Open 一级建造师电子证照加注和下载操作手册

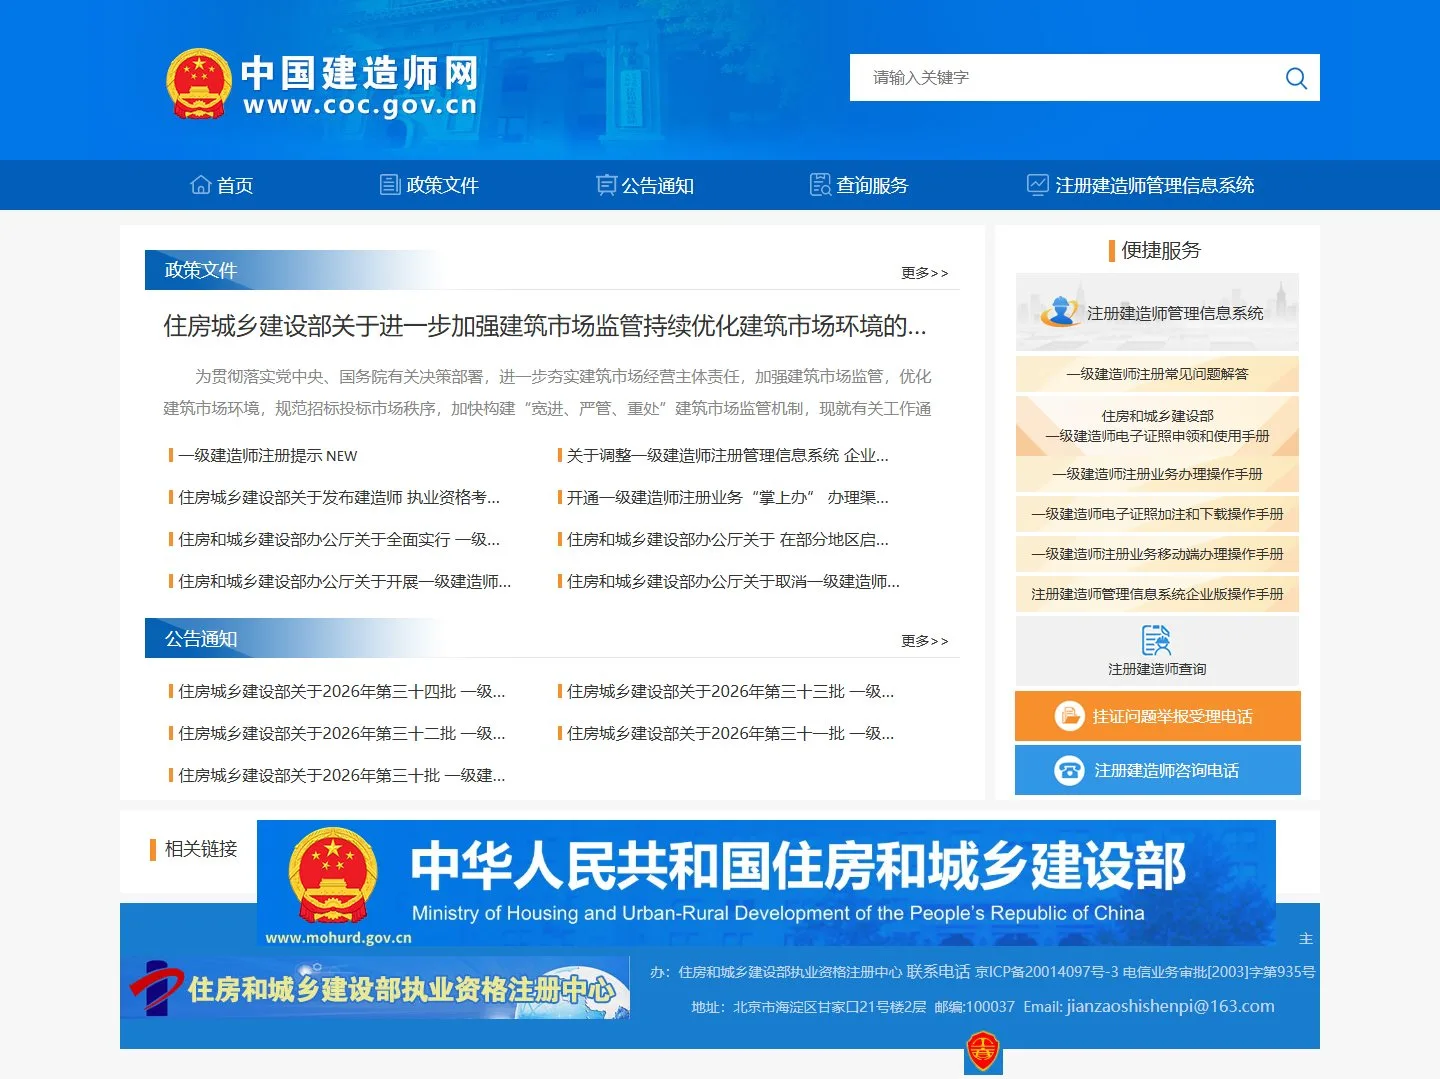point(1157,514)
